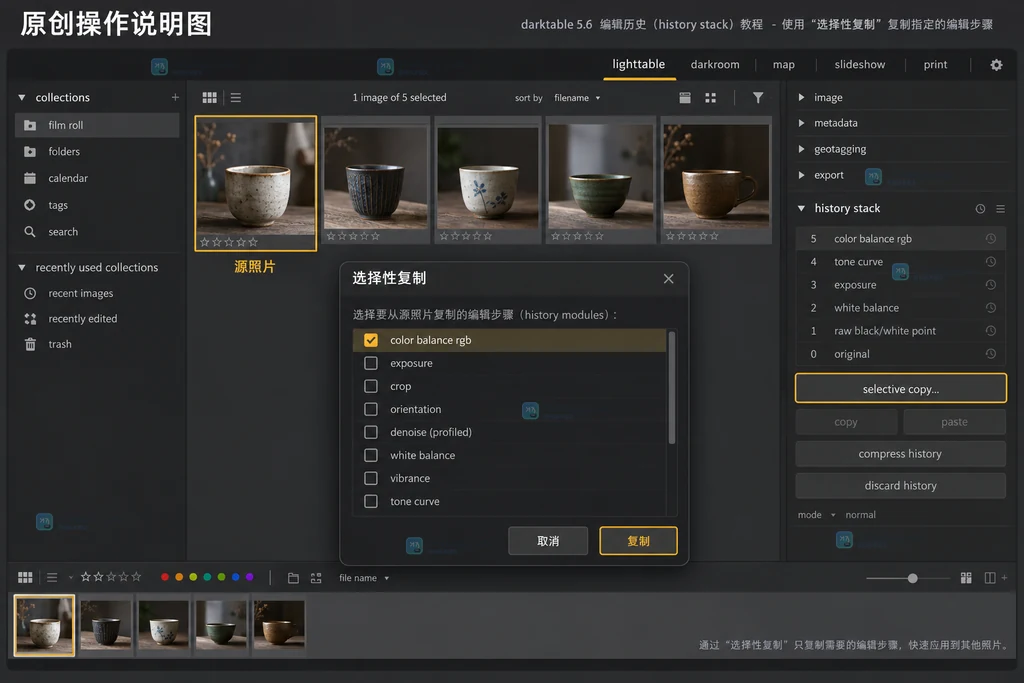Click the bottom bar grid layout icon
This screenshot has width=1024, height=683.
pyautogui.click(x=25, y=577)
